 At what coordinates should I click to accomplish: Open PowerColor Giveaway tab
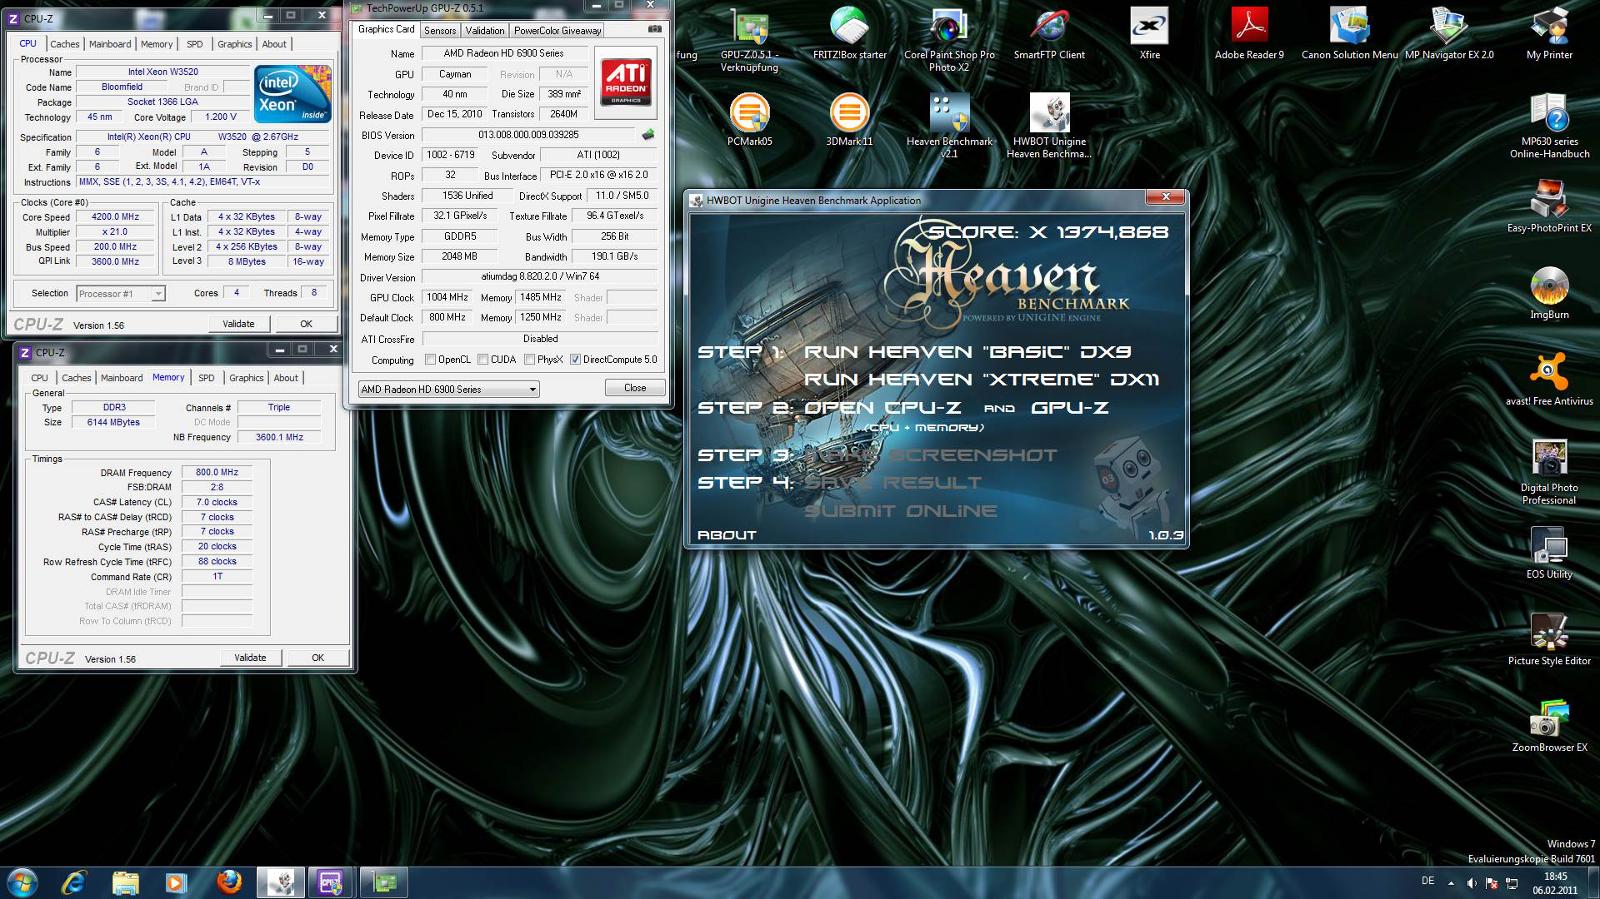tap(558, 31)
